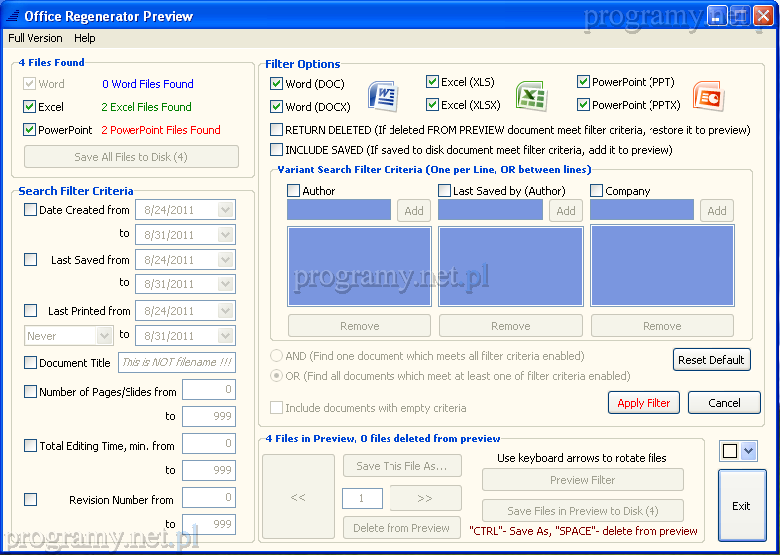Click the Cancel button
Screen dimensions: 780x555
[x=724, y=403]
